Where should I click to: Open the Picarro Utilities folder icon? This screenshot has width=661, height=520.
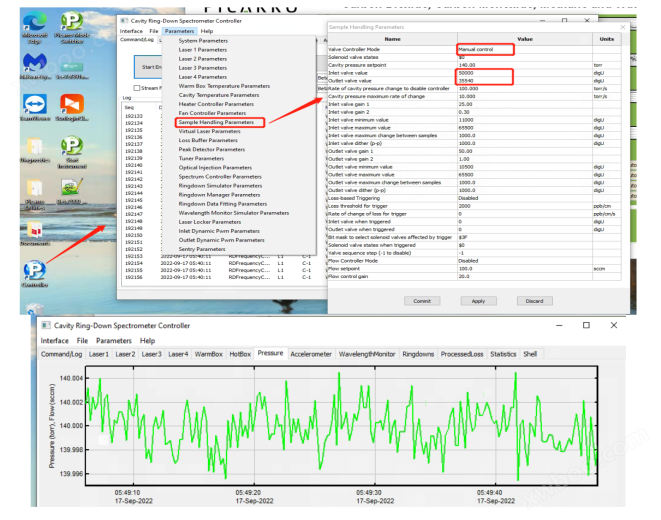[35, 190]
